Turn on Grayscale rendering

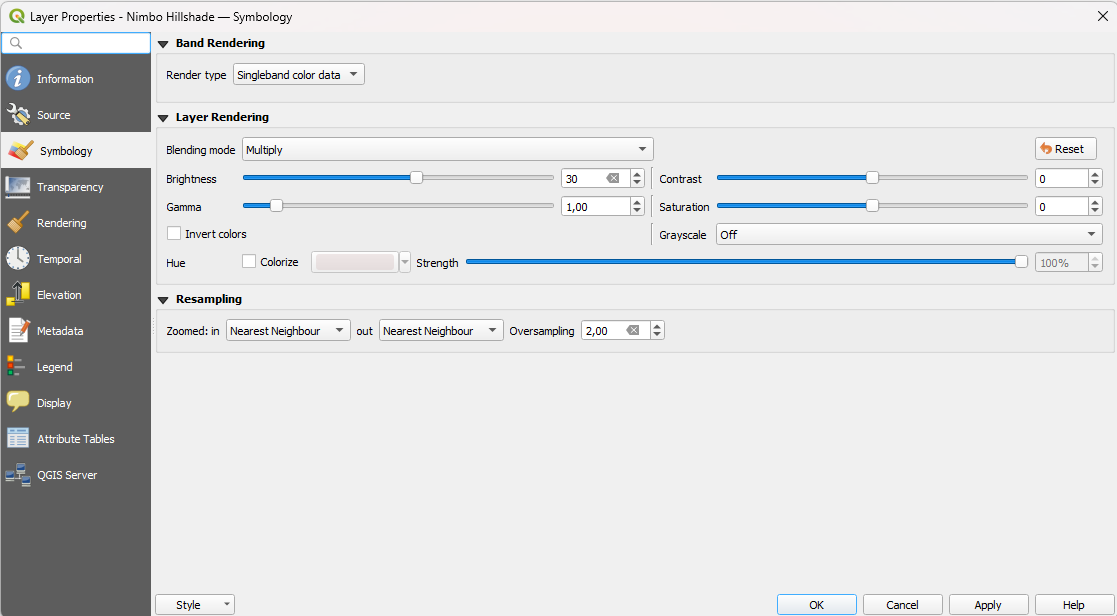click(908, 234)
